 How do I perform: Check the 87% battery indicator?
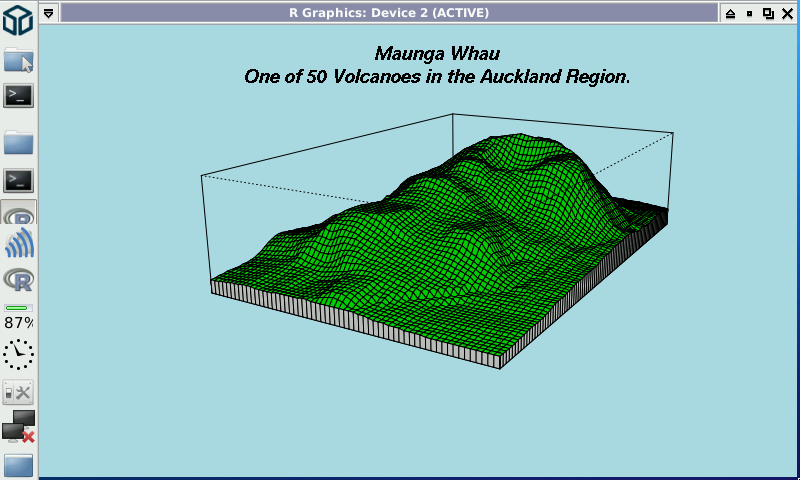click(19, 317)
